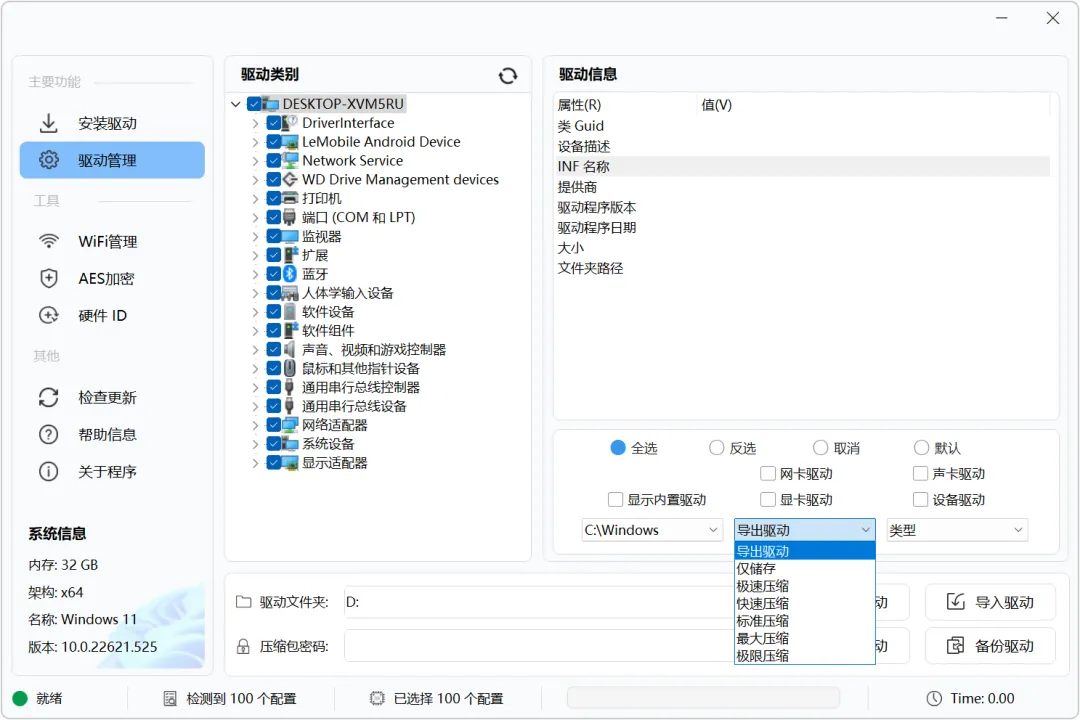Uncheck the DriverInterface checkbox

273,123
